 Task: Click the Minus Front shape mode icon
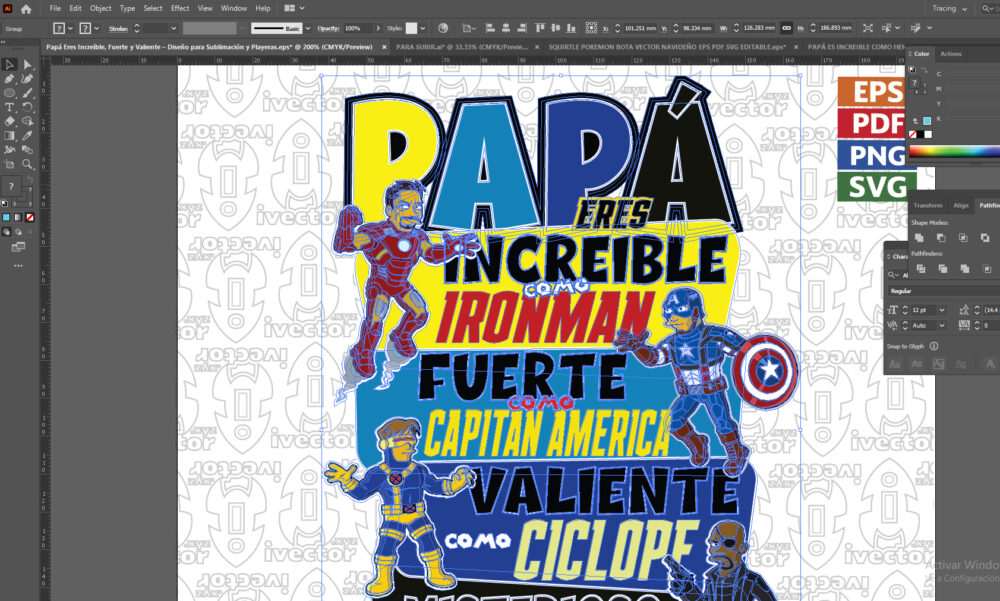pyautogui.click(x=941, y=238)
